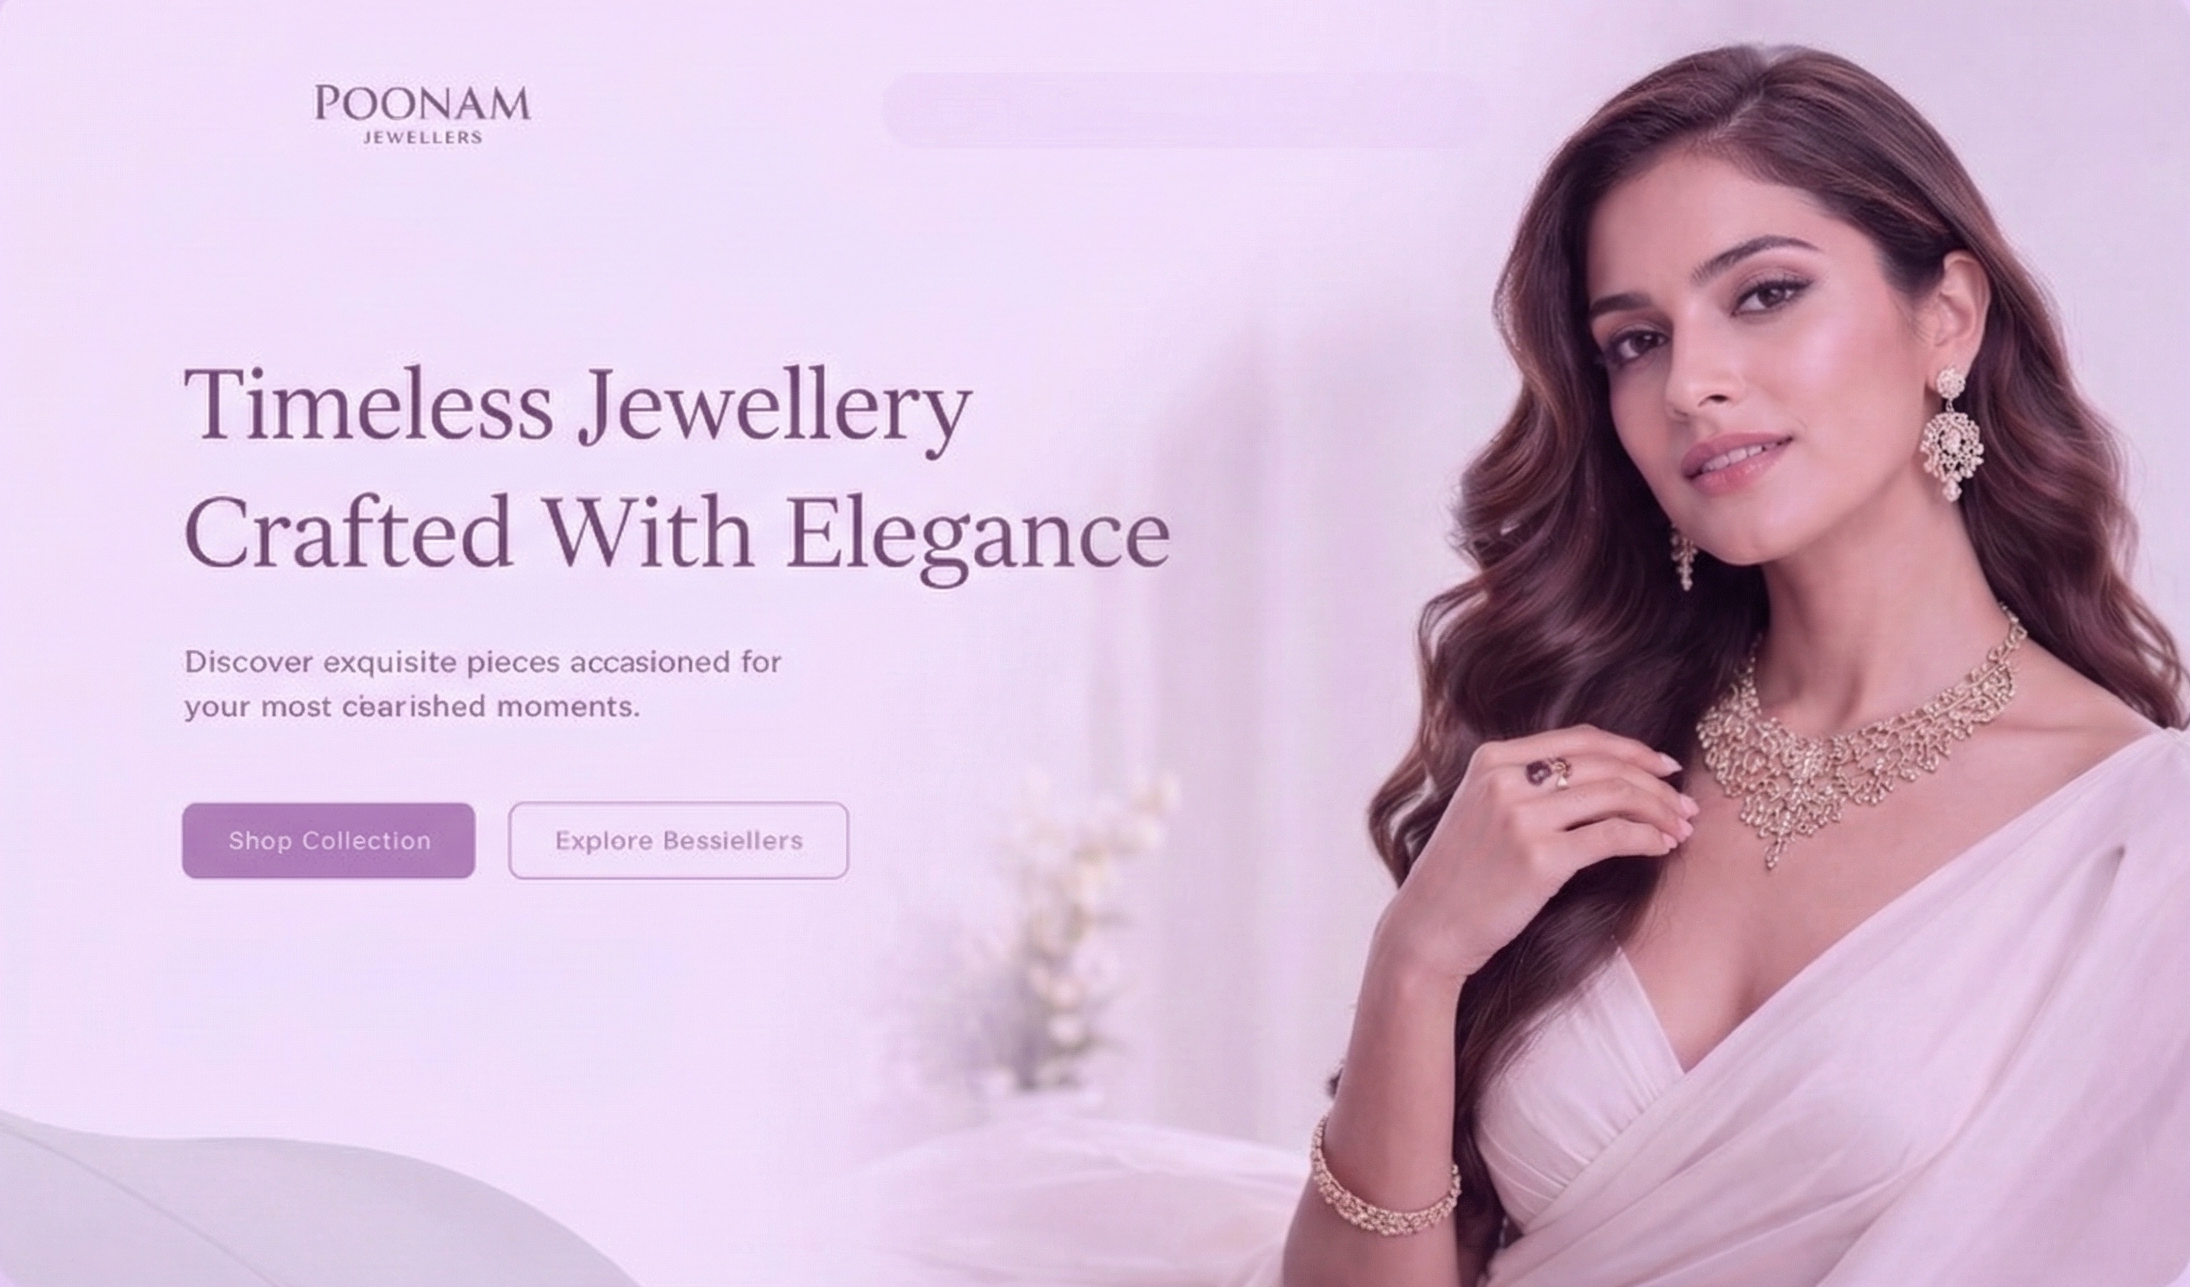
Task: Select the Crafted With Elegance headline line
Action: coord(677,535)
